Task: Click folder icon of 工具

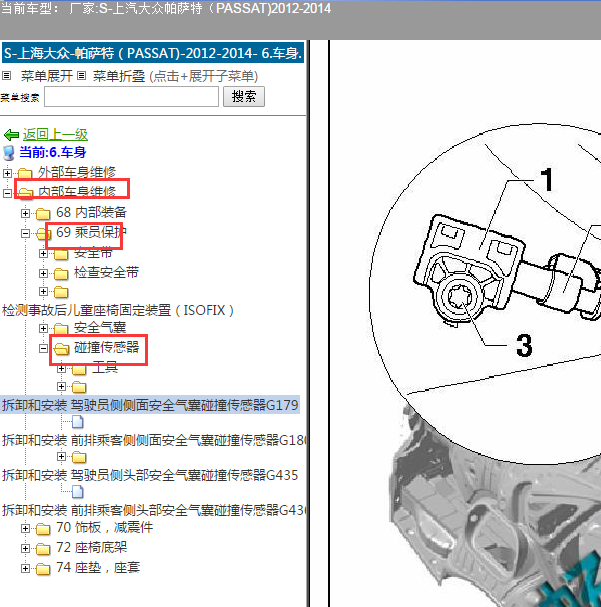Action: tap(79, 369)
